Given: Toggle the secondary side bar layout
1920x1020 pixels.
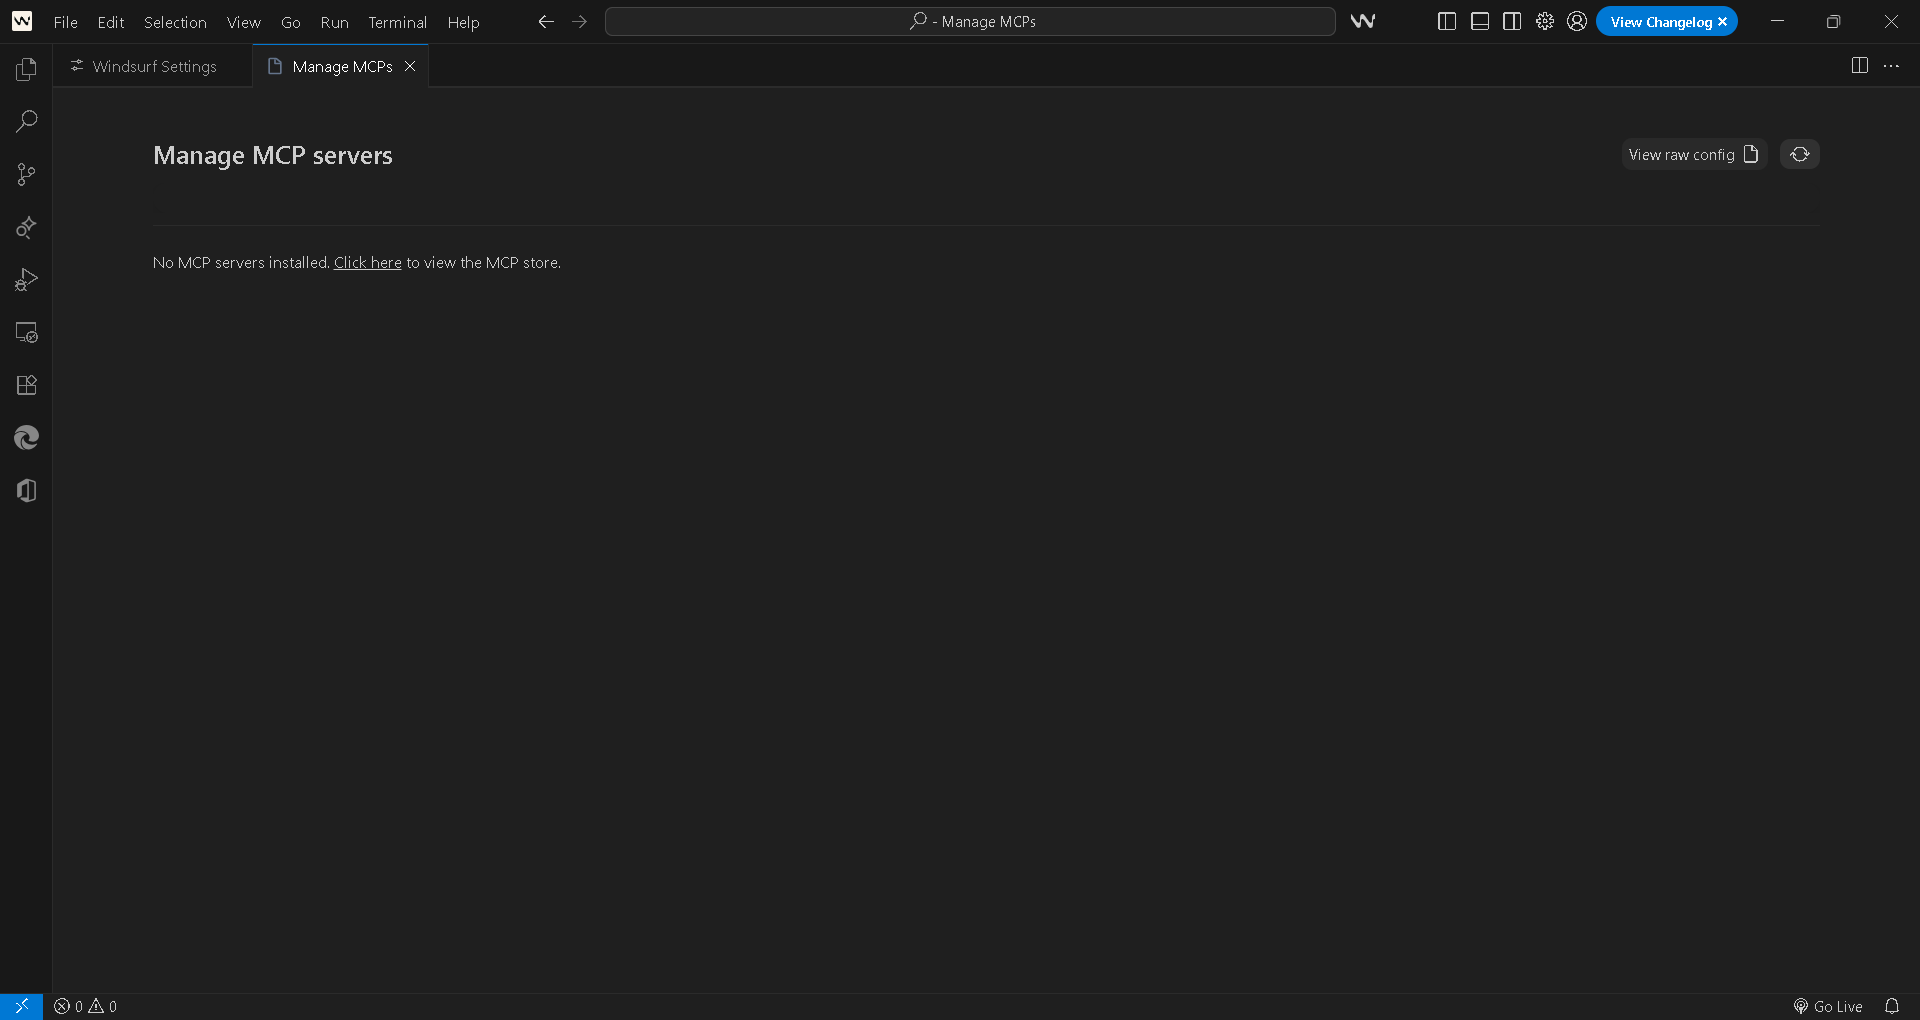Looking at the screenshot, I should tap(1512, 21).
